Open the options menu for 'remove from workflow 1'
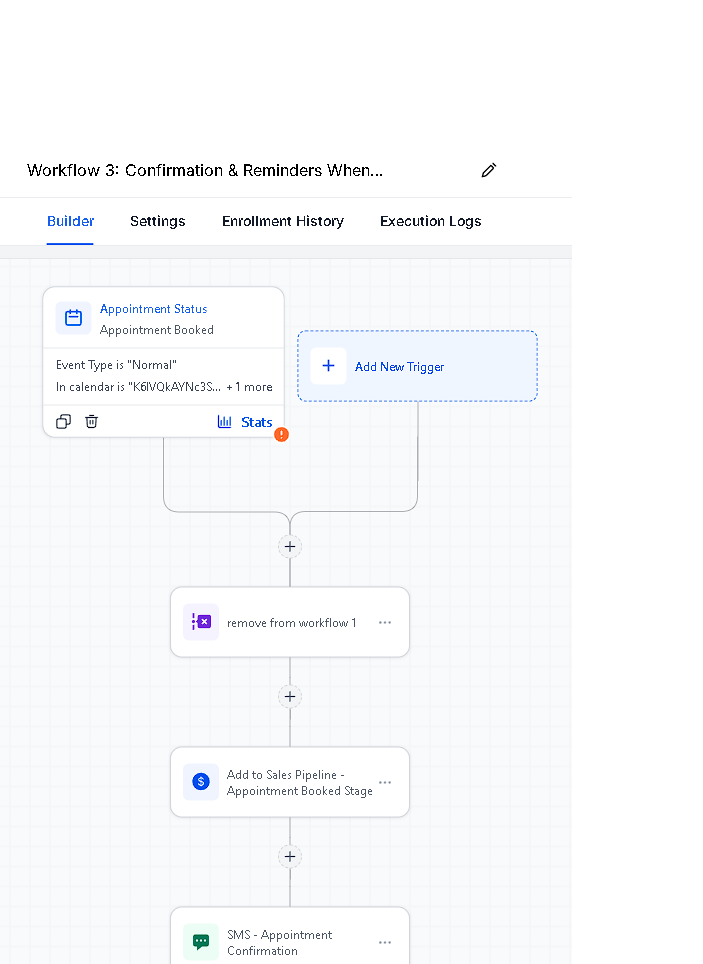The width and height of the screenshot is (703, 964). point(385,622)
